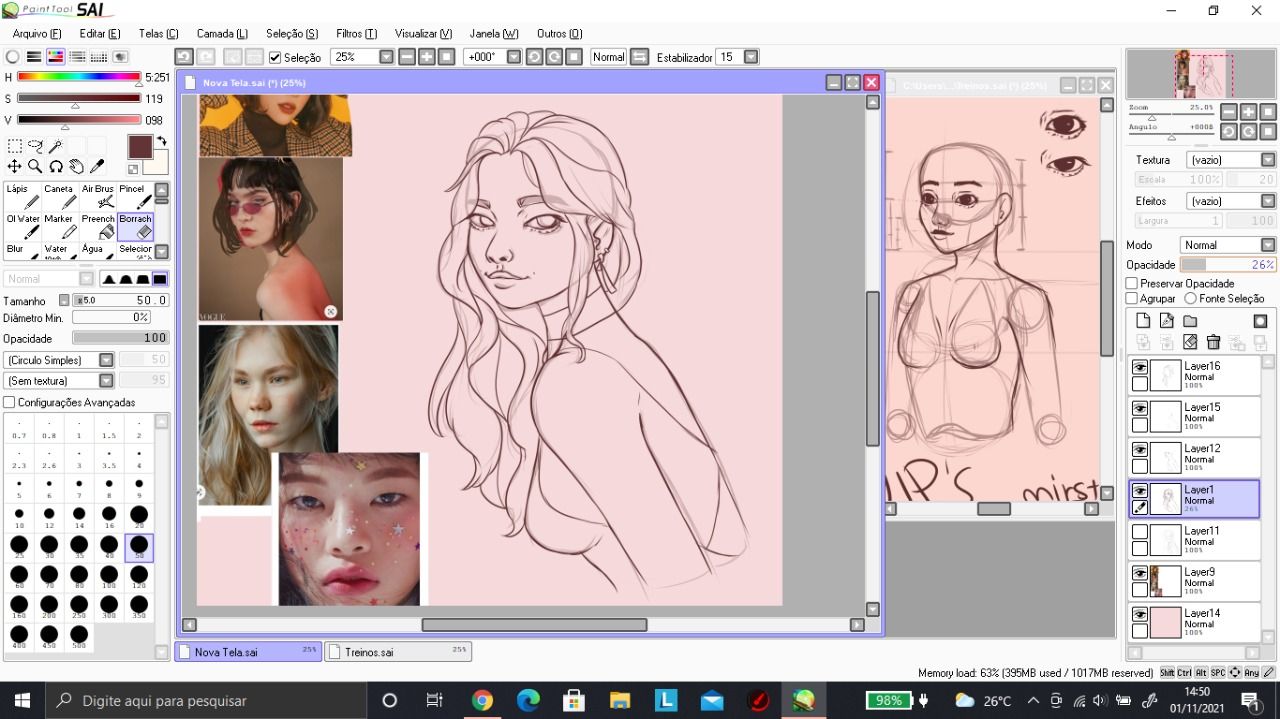Click the undo button in toolbar
The height and width of the screenshot is (719, 1280).
click(183, 57)
